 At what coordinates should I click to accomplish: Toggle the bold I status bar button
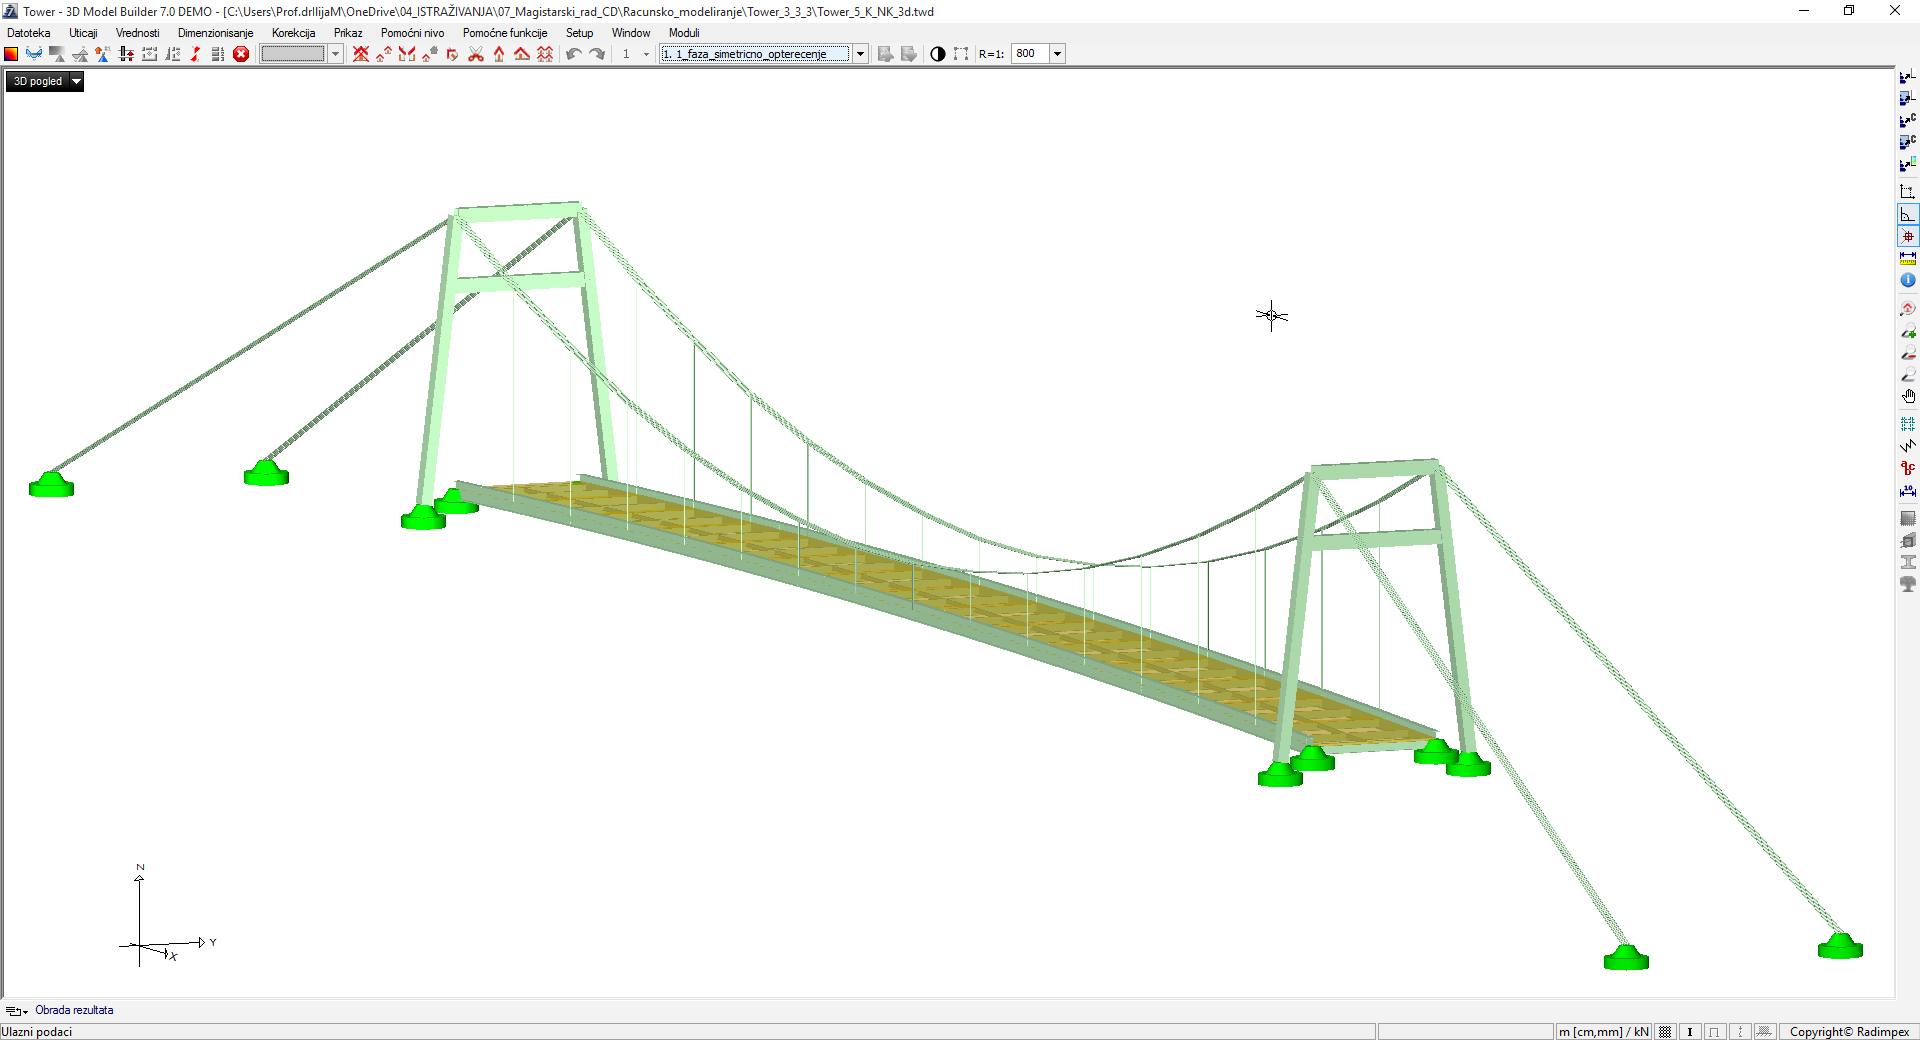point(1690,1032)
